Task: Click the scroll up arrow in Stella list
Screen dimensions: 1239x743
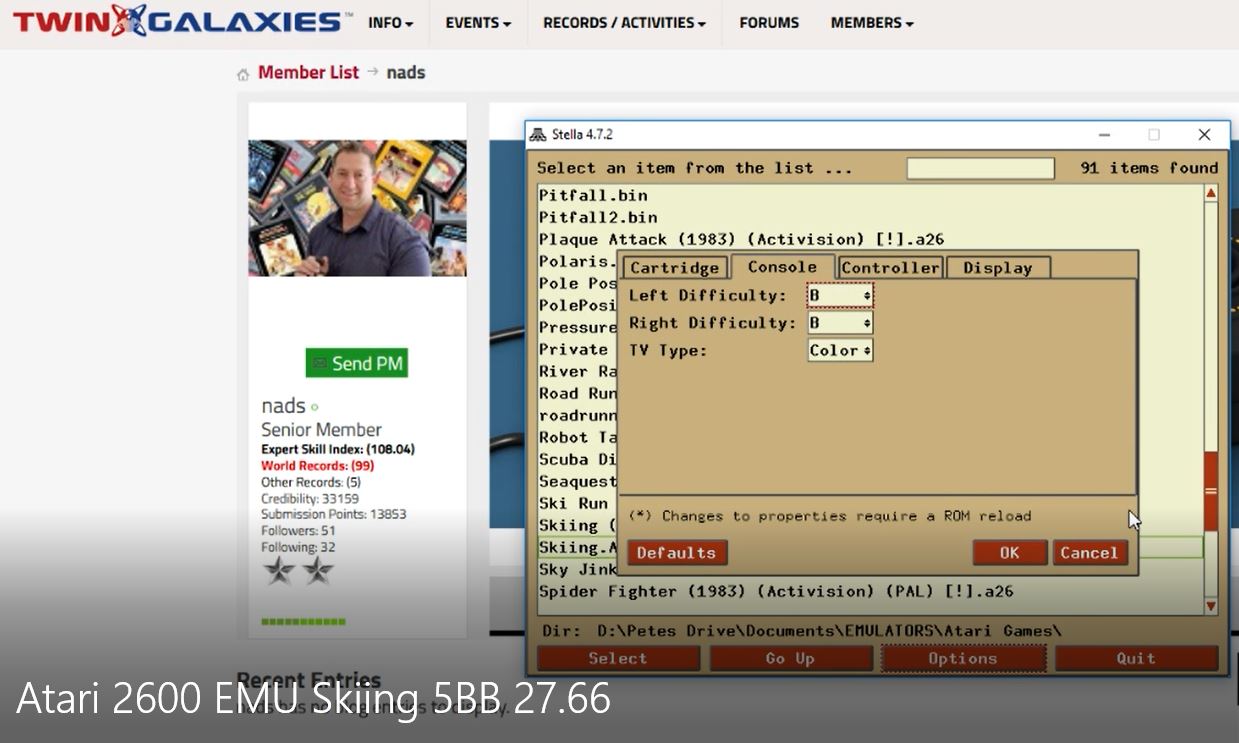Action: tap(1210, 193)
